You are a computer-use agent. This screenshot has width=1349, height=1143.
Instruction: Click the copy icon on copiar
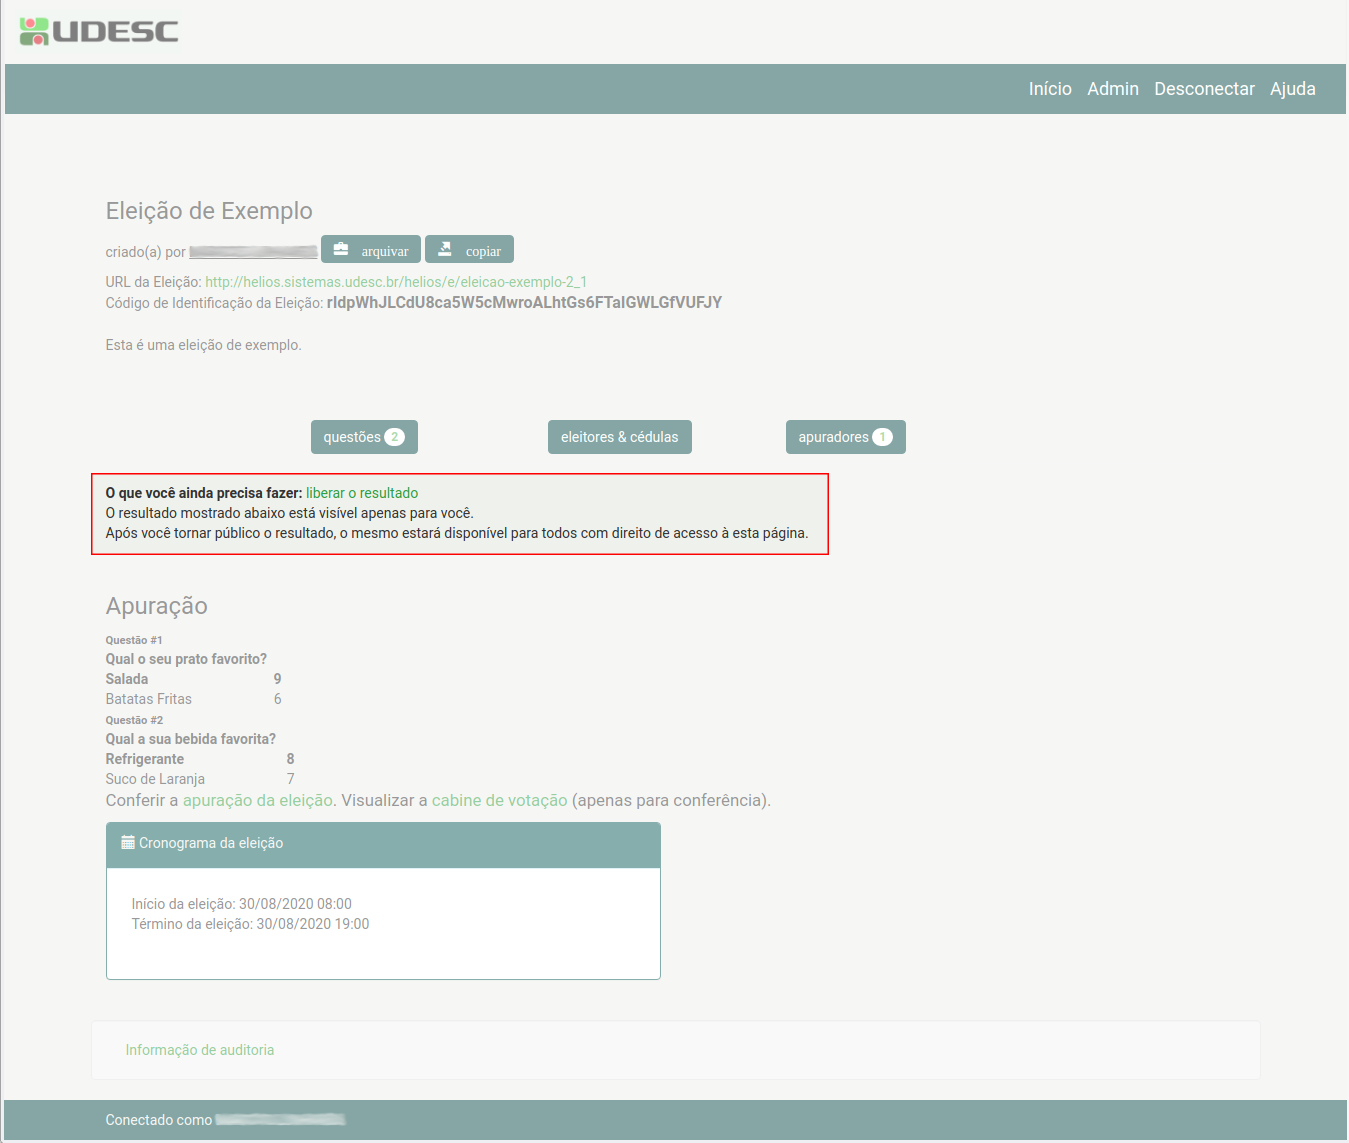click(445, 249)
